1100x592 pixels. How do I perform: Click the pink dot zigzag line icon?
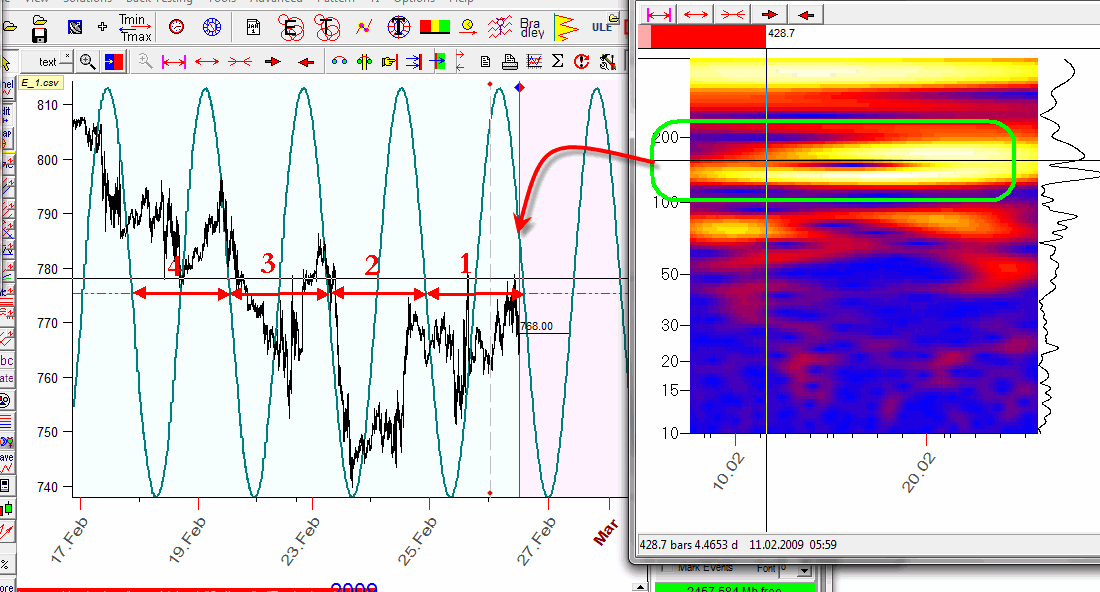(363, 27)
